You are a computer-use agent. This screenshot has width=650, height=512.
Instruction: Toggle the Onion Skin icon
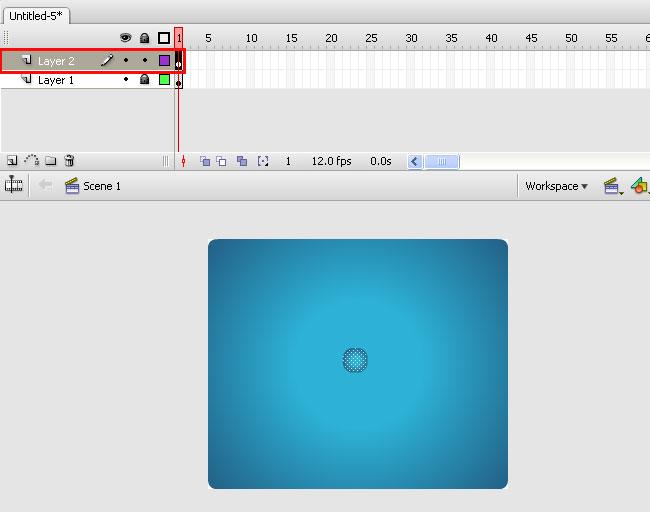coord(205,161)
